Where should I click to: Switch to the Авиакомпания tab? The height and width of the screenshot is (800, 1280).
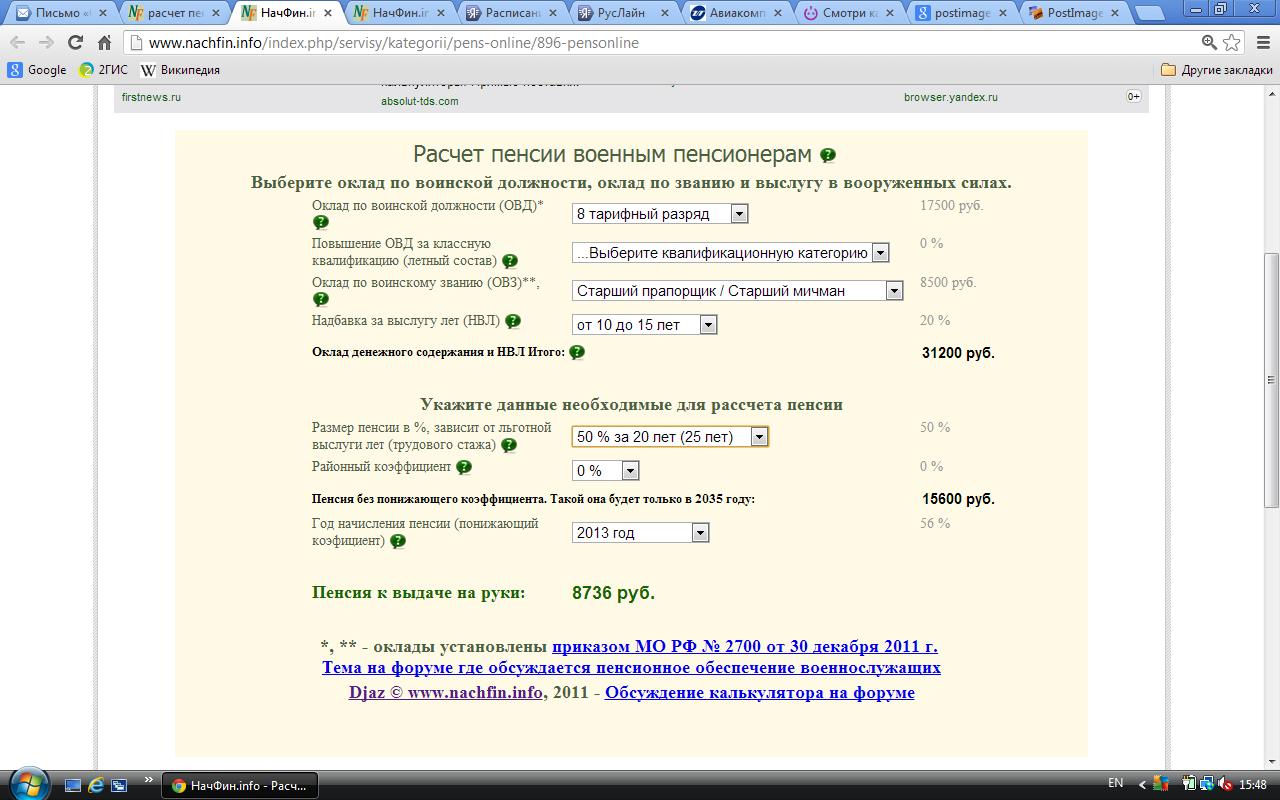pos(735,13)
